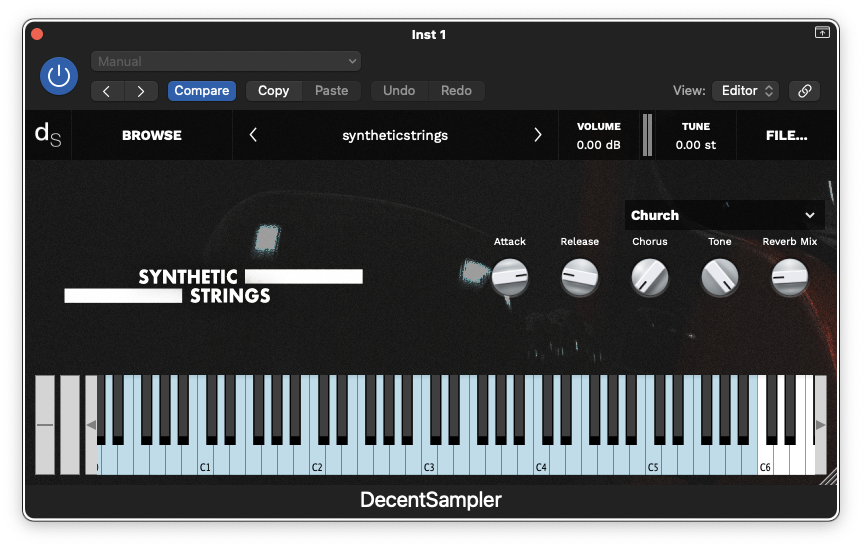Play the C3 key on keyboard
Image resolution: width=862 pixels, height=548 pixels.
[x=429, y=461]
